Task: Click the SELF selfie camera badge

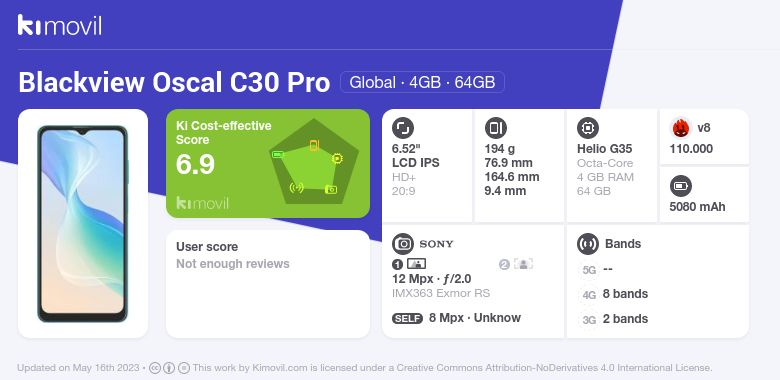Action: click(407, 318)
